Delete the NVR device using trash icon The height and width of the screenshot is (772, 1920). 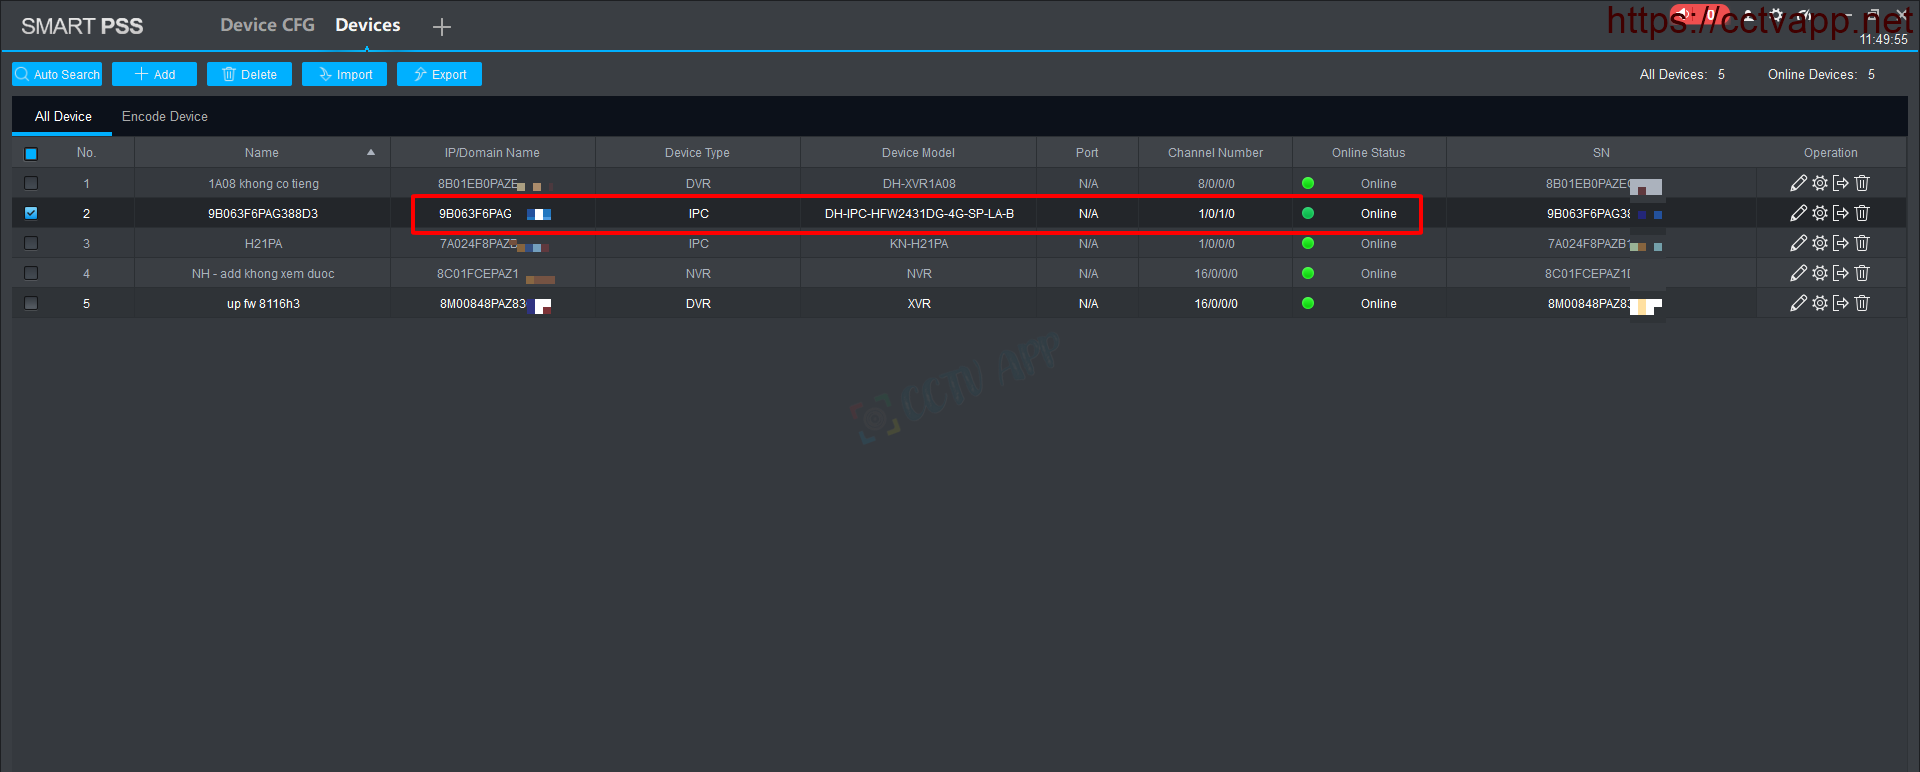(x=1862, y=273)
